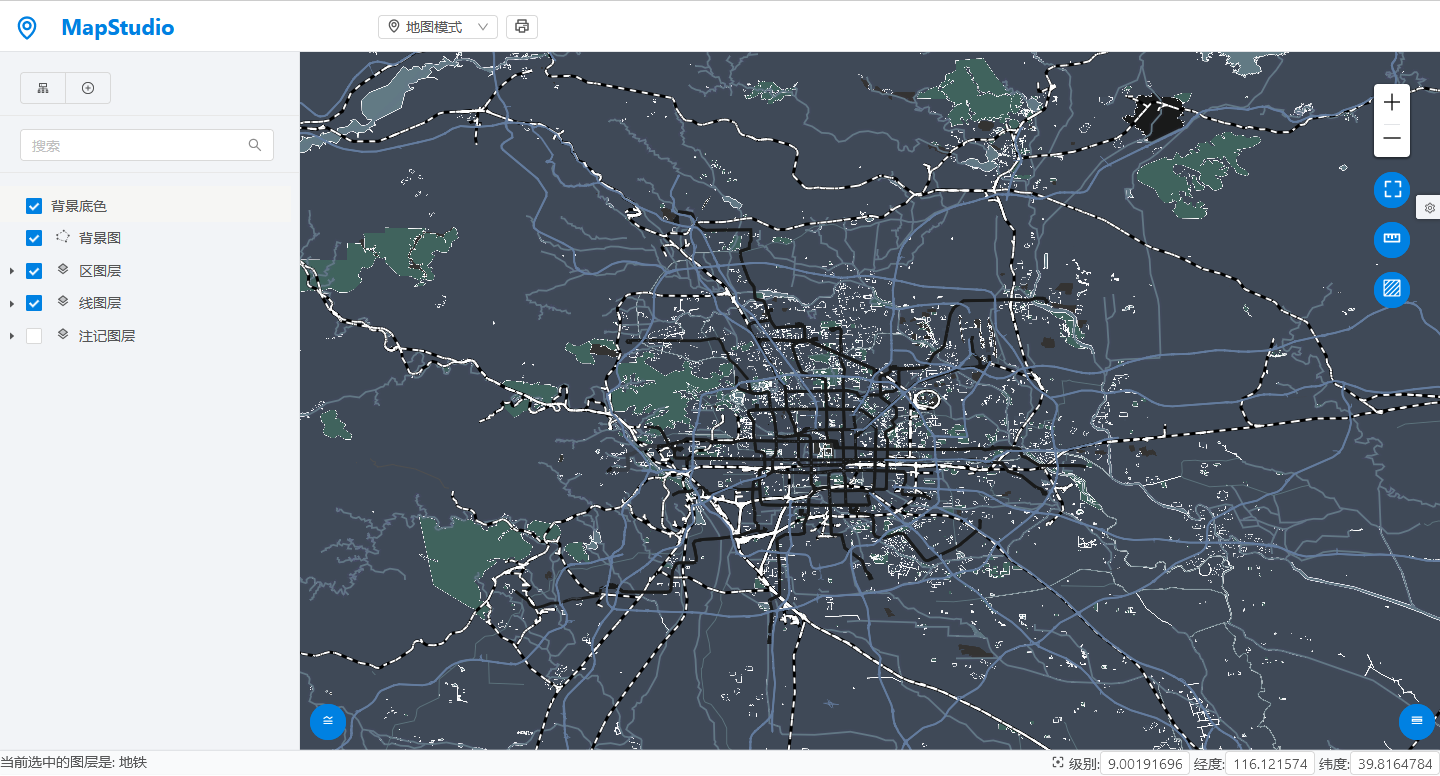
Task: Click the status text 当前选中的图层是: 地铁
Action: point(74,763)
